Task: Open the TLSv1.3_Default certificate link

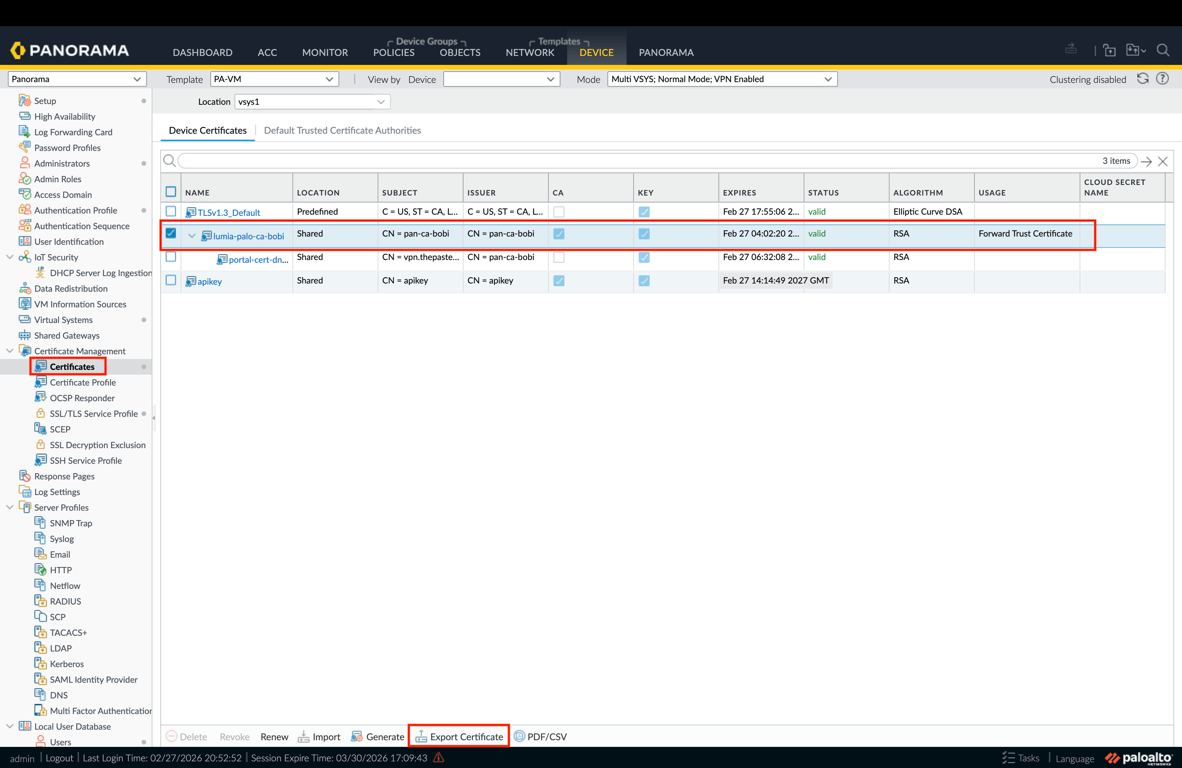Action: point(228,213)
